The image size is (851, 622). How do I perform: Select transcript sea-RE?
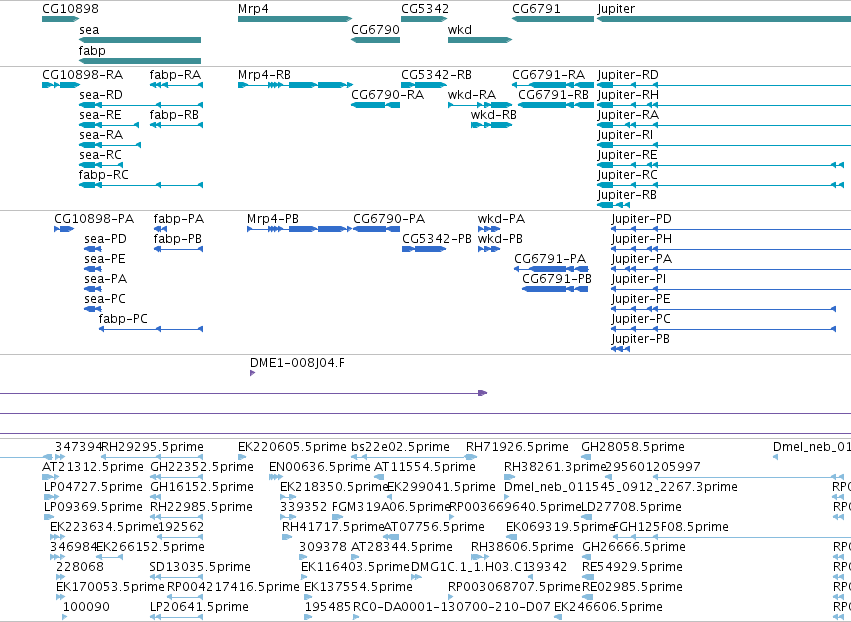tap(109, 125)
